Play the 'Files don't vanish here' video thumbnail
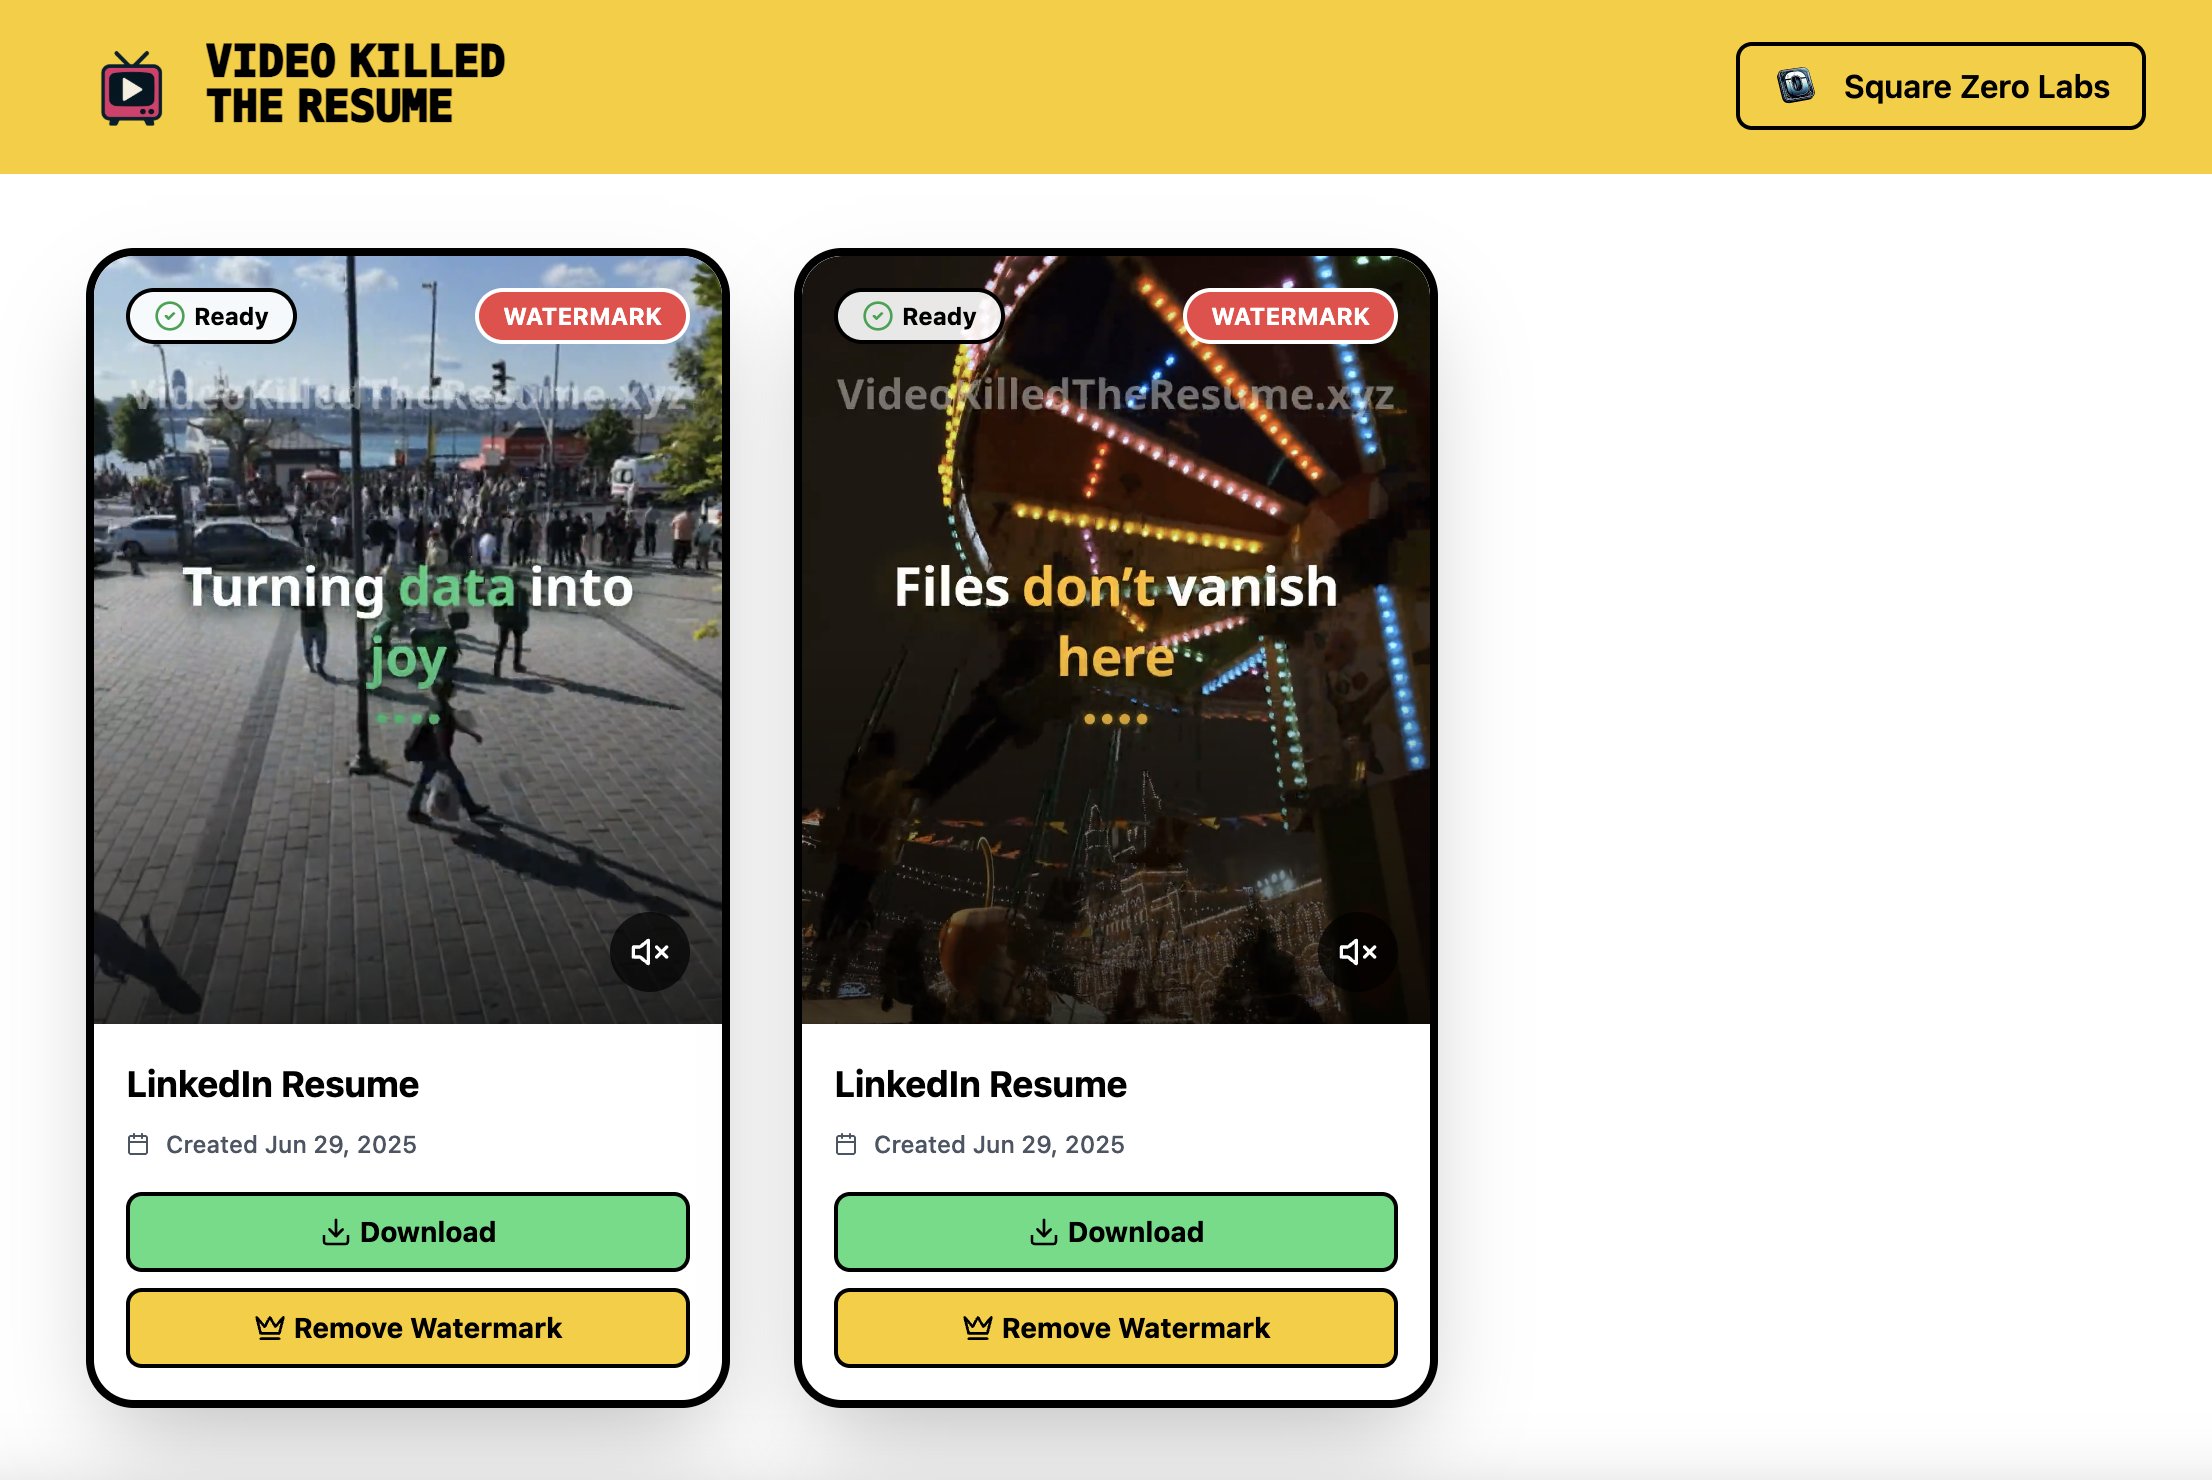Screen dimensions: 2212x1480 pyautogui.click(x=1116, y=640)
